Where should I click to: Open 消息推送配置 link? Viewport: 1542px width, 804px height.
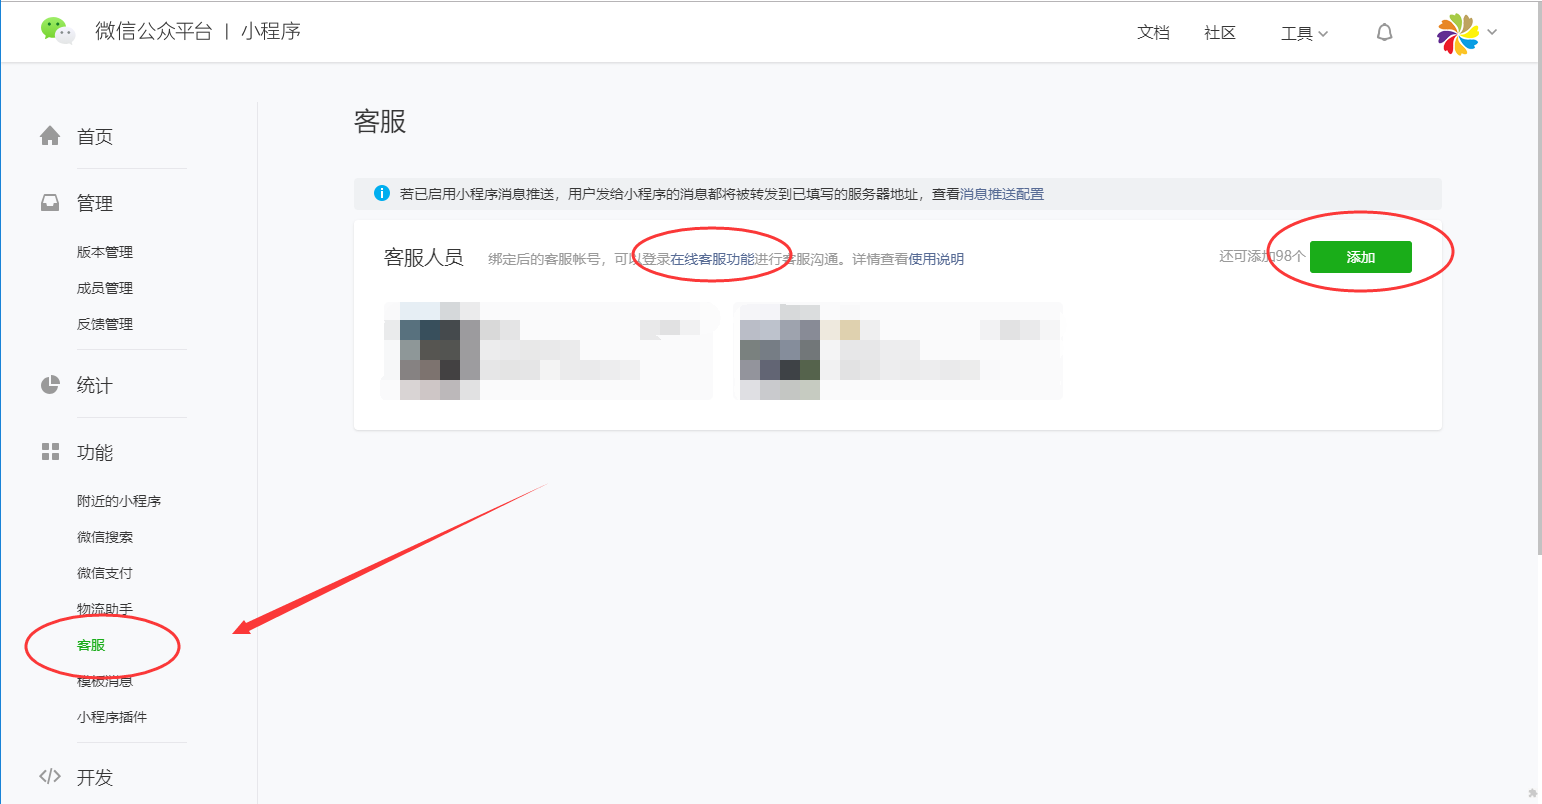[1002, 194]
